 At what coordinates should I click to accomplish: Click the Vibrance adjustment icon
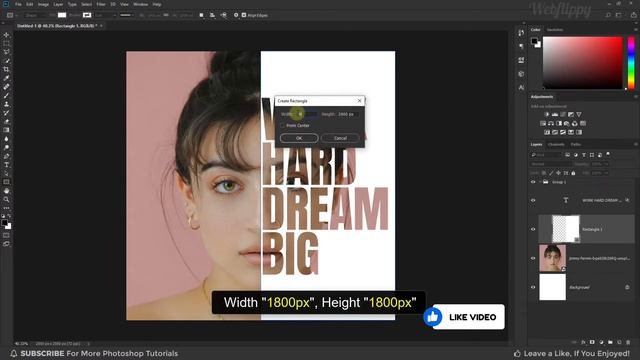579,114
